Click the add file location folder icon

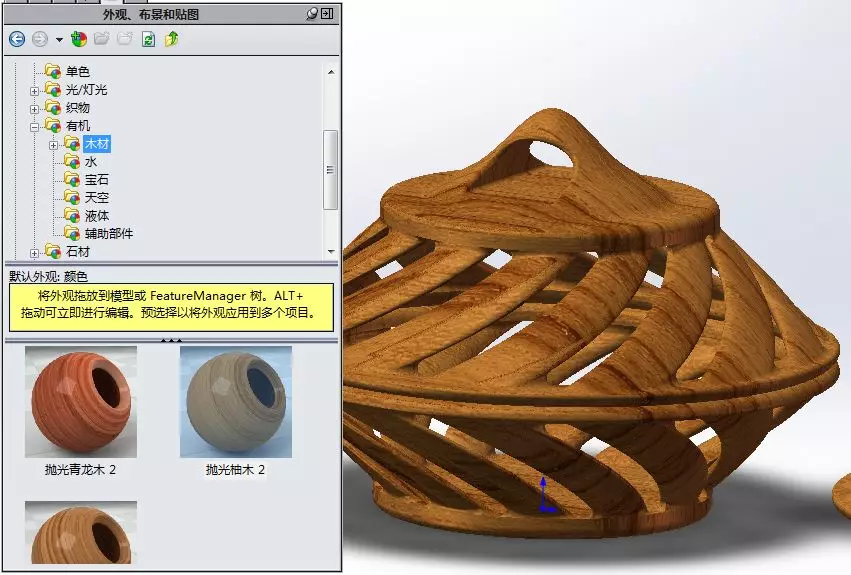point(101,39)
